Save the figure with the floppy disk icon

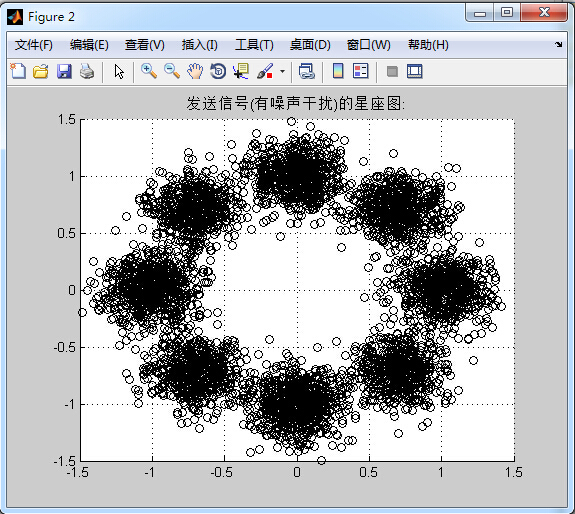point(64,71)
